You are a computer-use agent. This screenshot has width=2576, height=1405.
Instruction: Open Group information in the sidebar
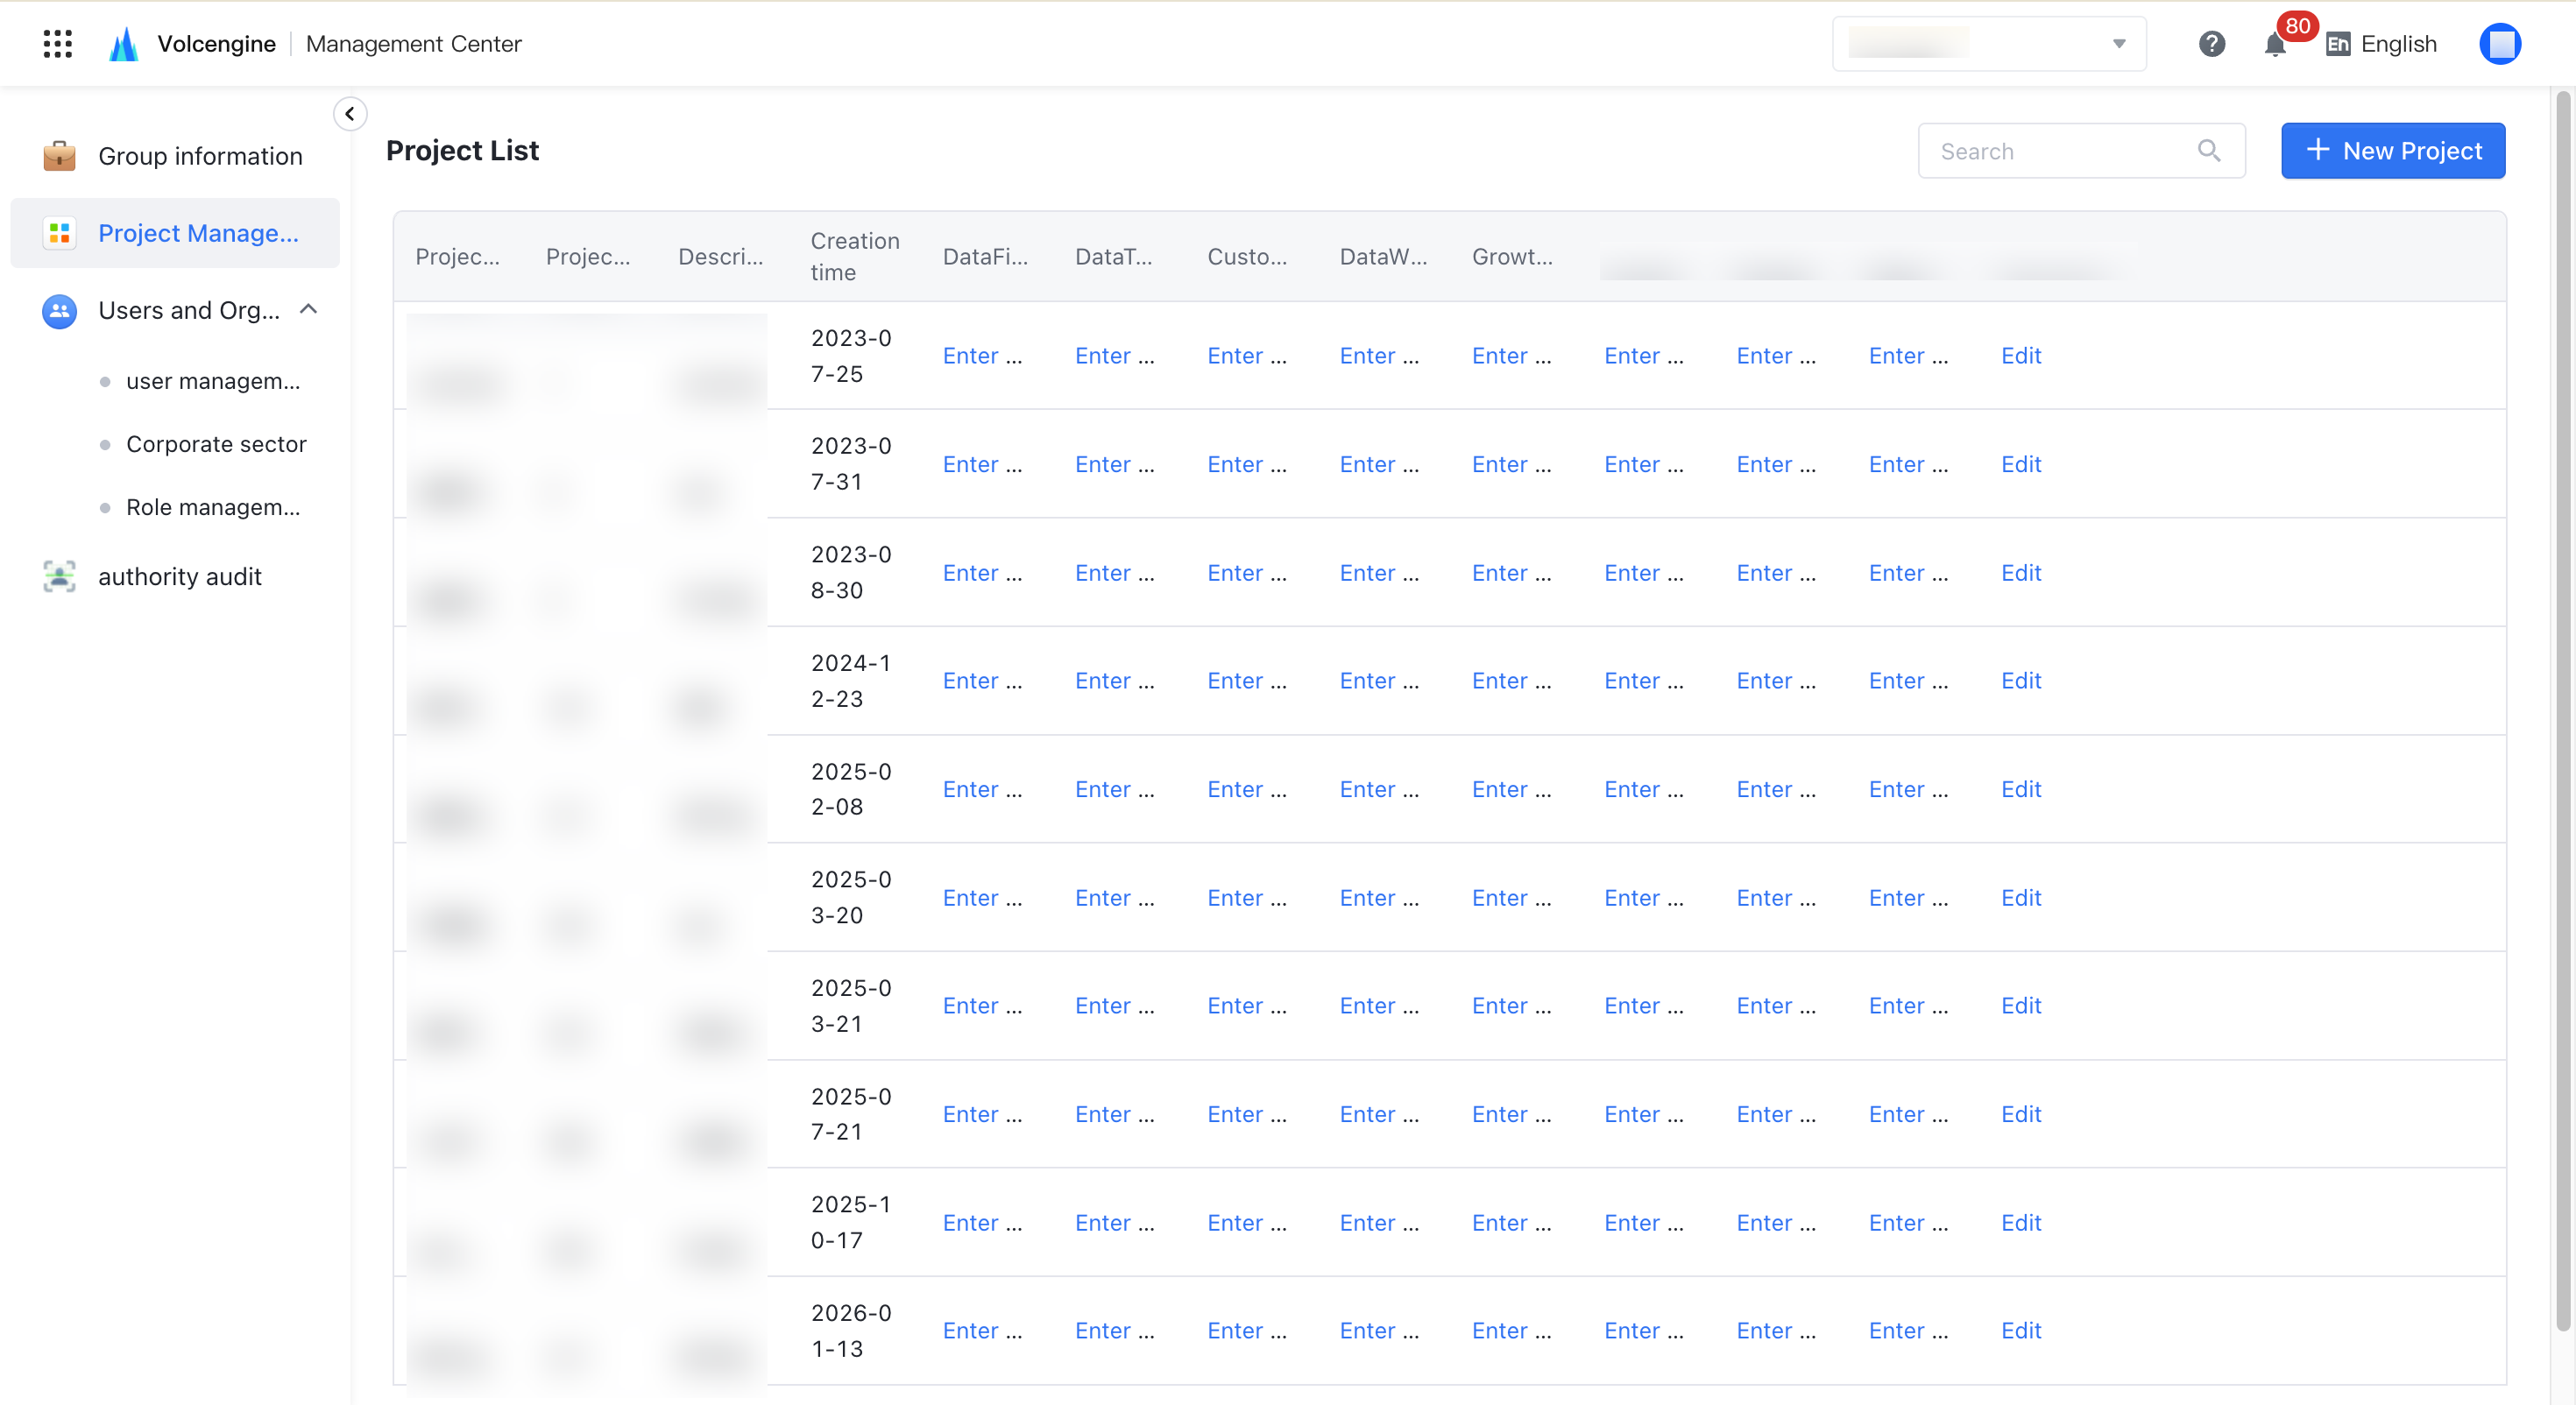tap(175, 156)
